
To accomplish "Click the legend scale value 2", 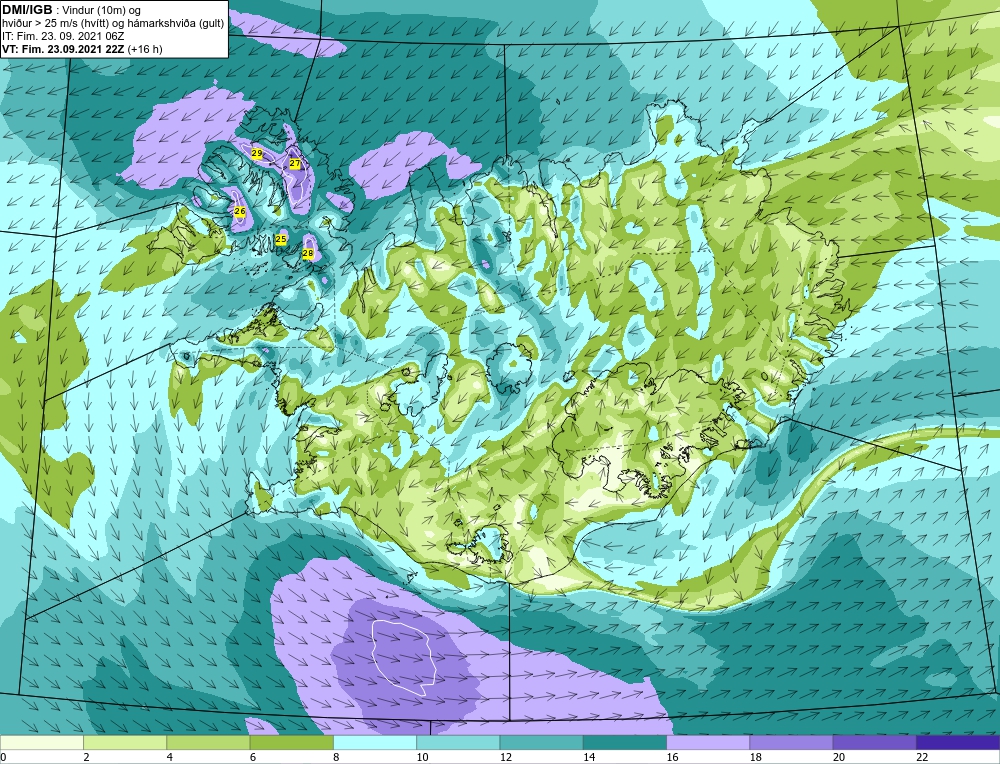I will 86,757.
